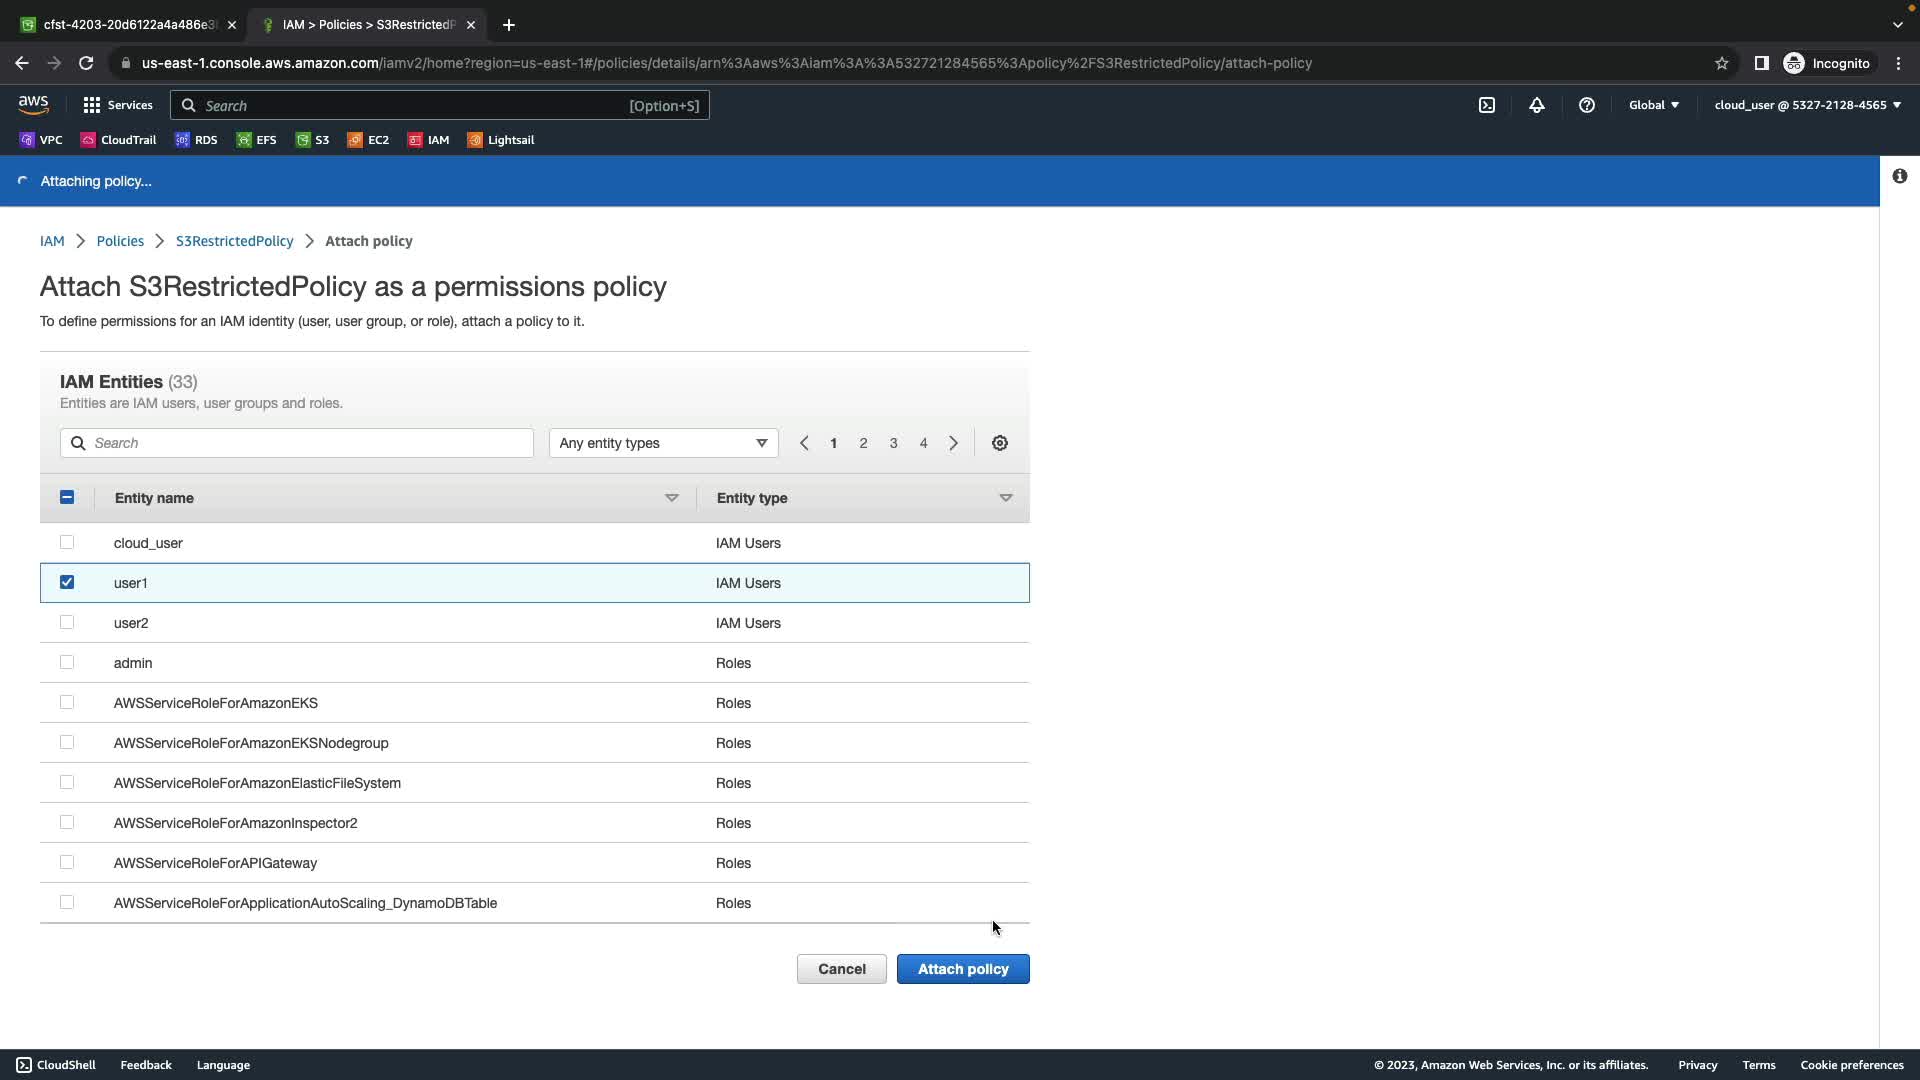Click the S3 bookmark shortcut
The height and width of the screenshot is (1080, 1920).
pyautogui.click(x=312, y=140)
